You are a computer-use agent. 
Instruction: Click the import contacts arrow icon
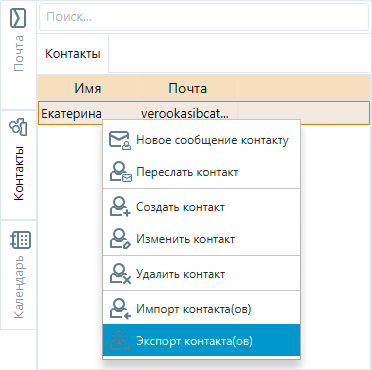pyautogui.click(x=120, y=309)
